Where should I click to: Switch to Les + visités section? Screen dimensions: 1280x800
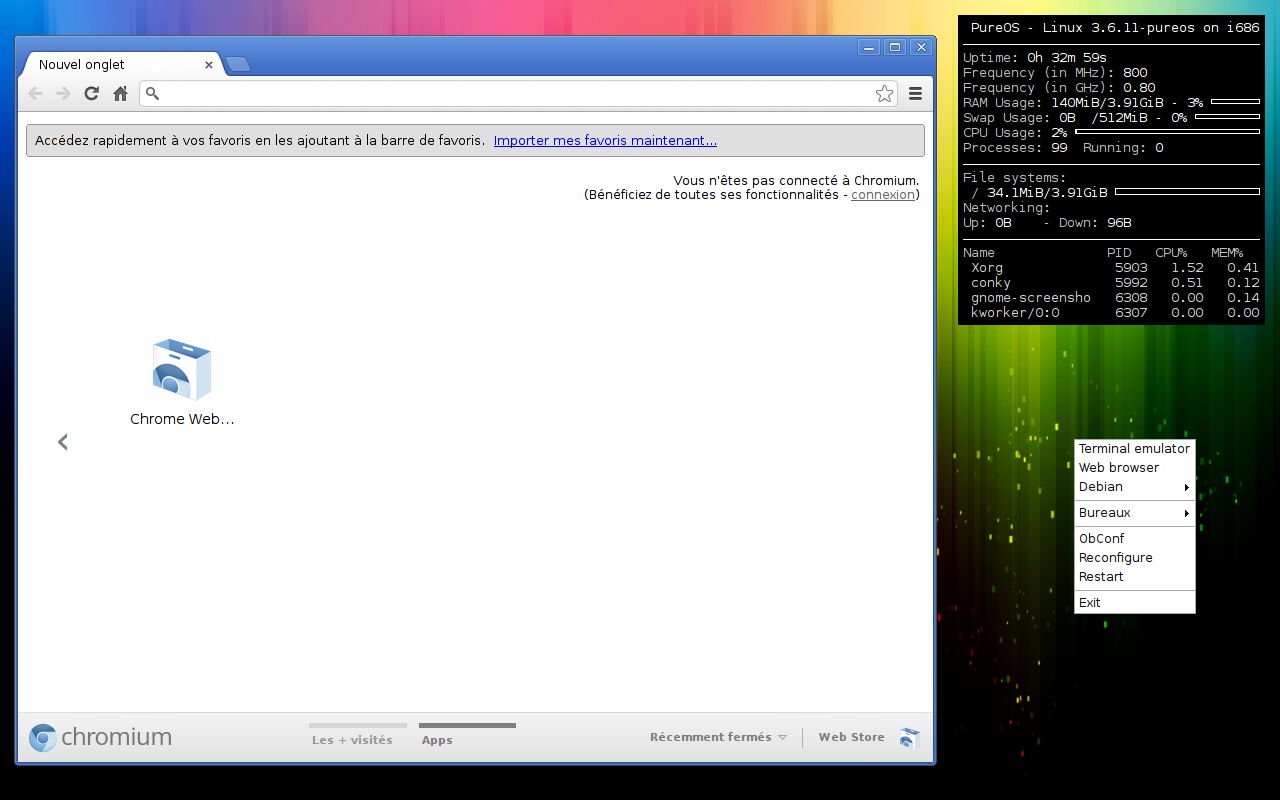[352, 740]
